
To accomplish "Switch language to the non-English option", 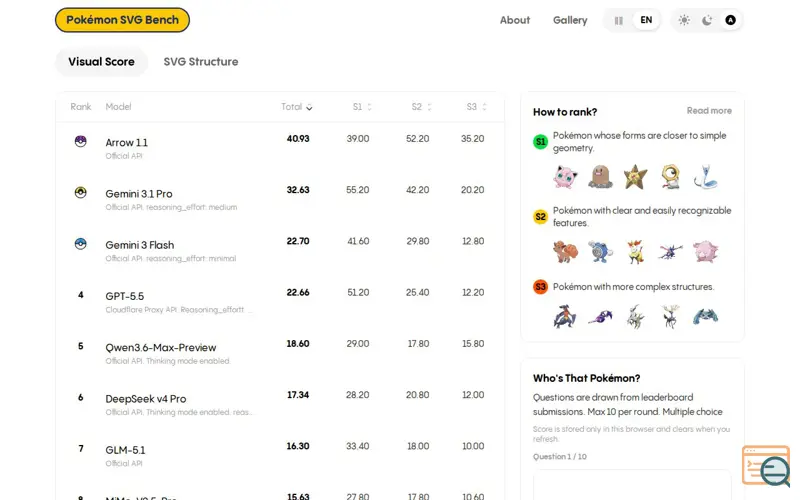I will [x=618, y=20].
